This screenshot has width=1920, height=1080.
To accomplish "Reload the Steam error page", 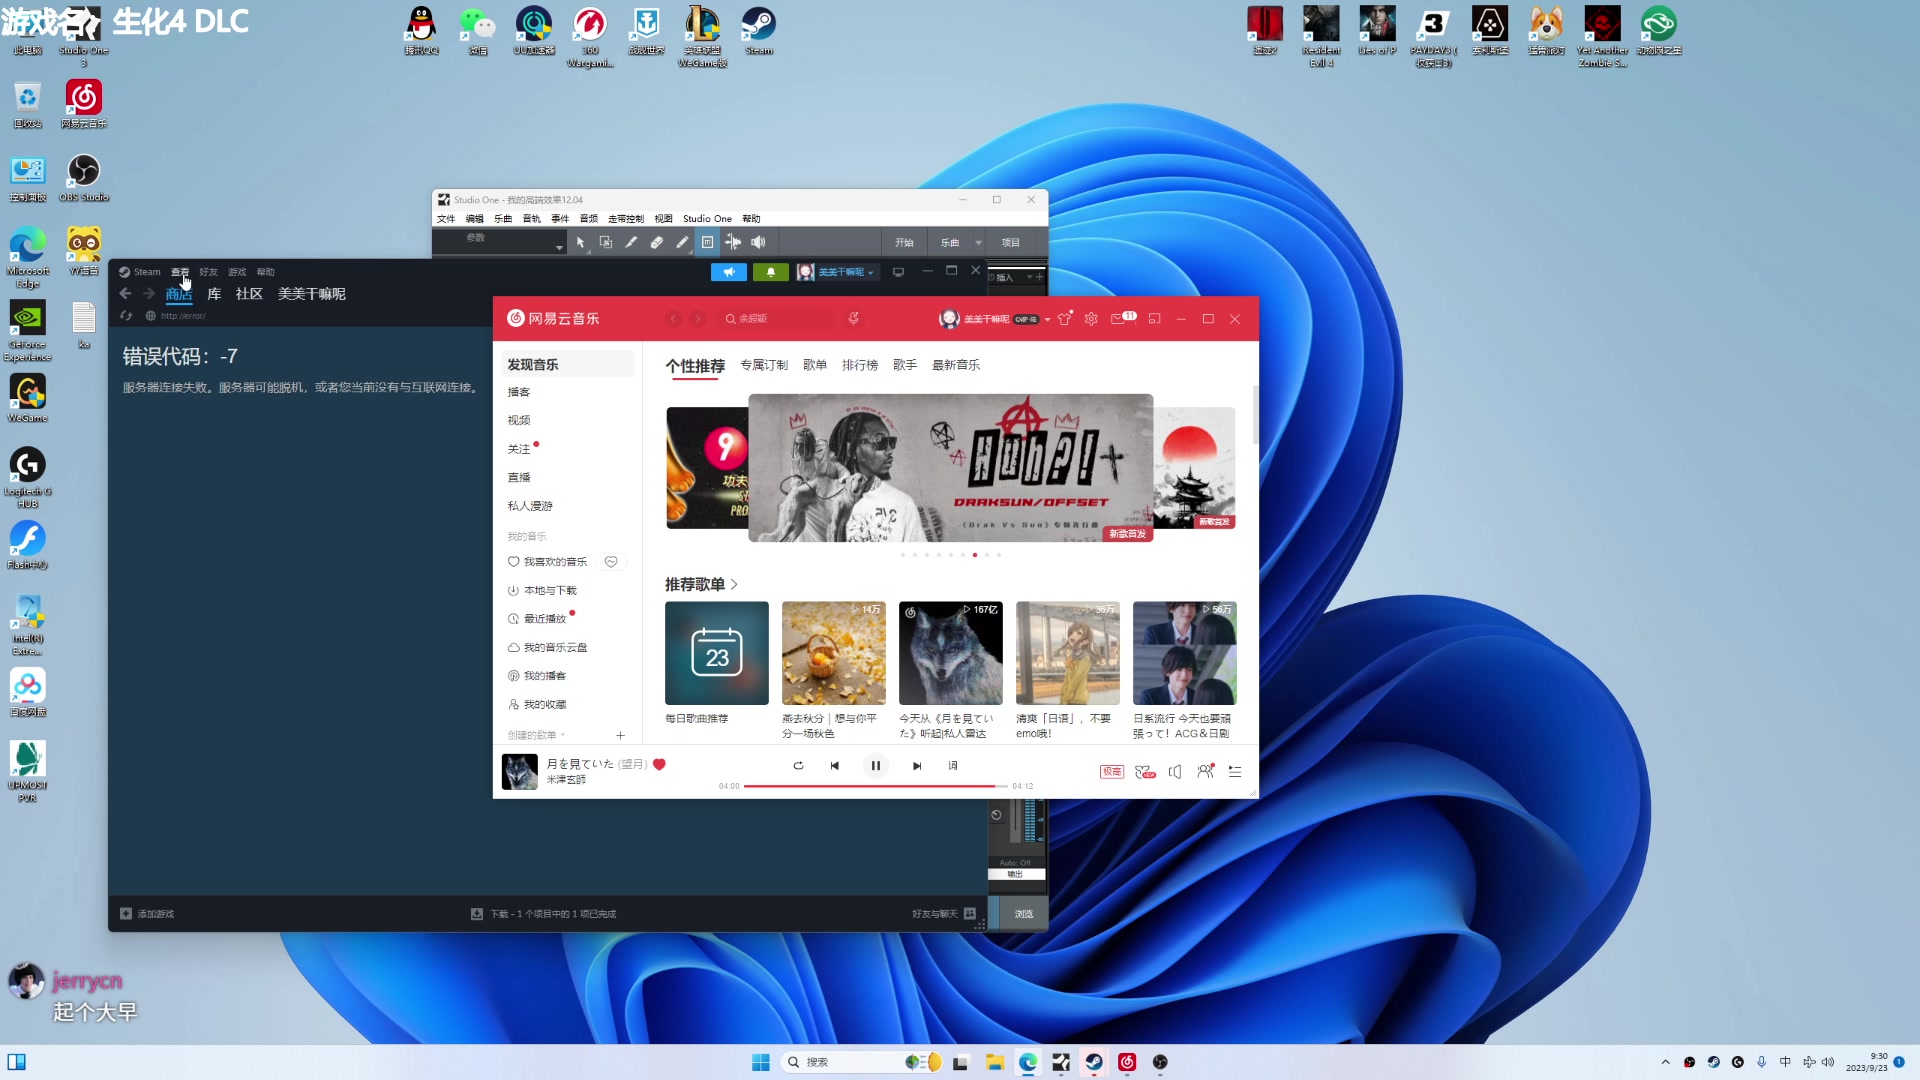I will pos(126,316).
